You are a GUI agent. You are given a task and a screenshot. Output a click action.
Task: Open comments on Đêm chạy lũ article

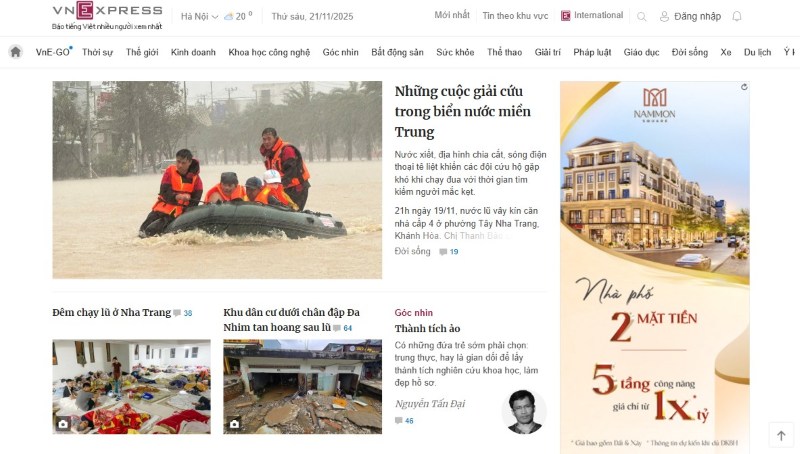click(x=183, y=313)
